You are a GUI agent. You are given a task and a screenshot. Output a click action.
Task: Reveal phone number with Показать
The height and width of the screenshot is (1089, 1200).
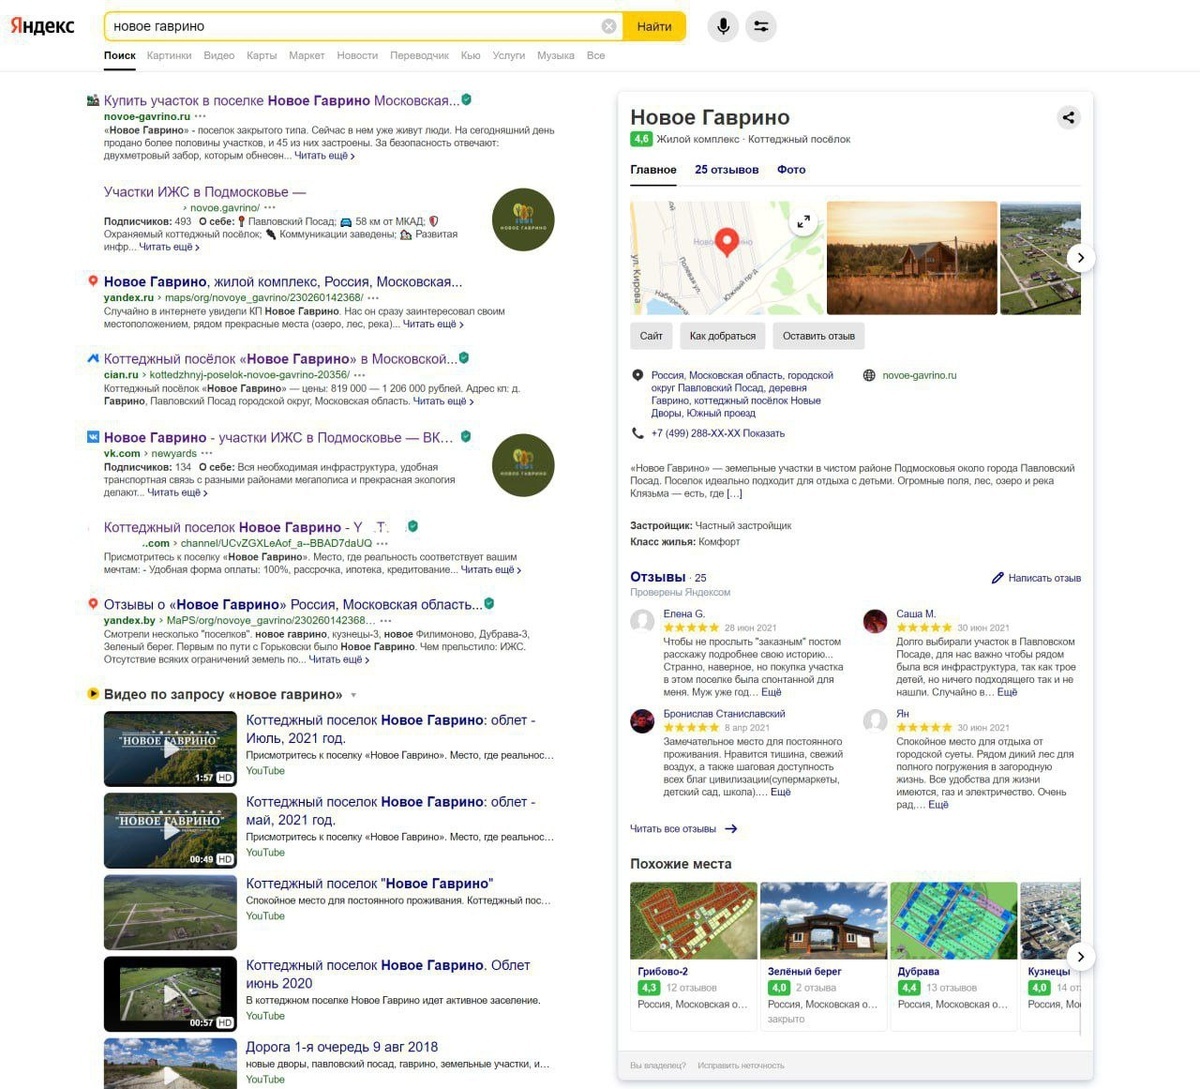pos(764,434)
